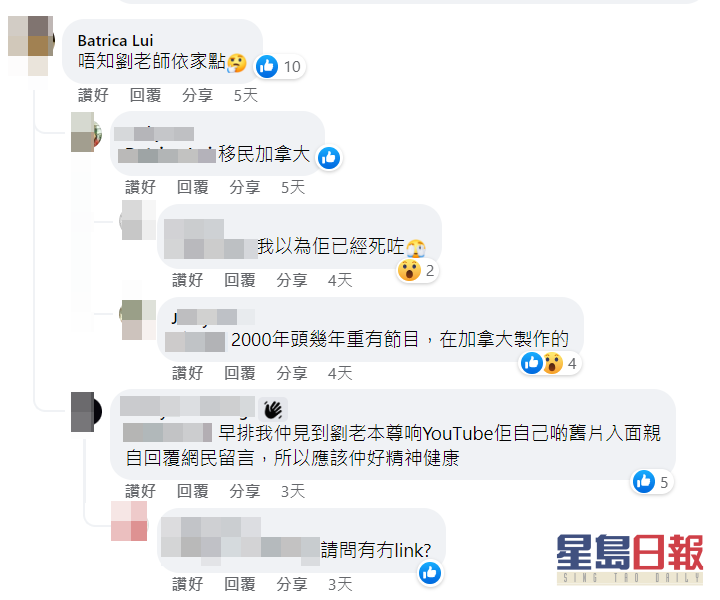Click the like reaction count on Batrica Lui's comment
Viewport: 720px width, 600px height.
280,67
